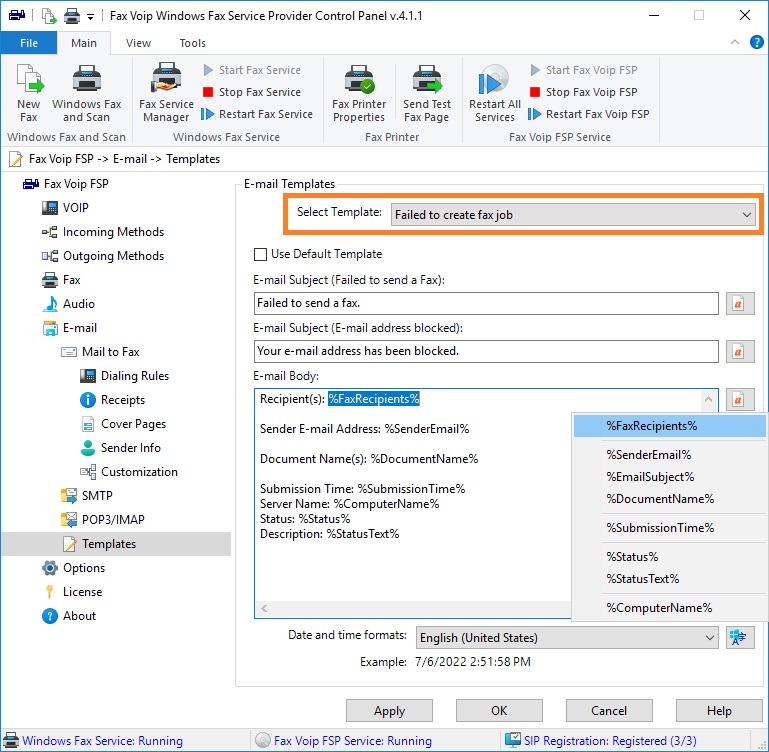Click the address blocked subject field
The image size is (769, 752).
486,352
